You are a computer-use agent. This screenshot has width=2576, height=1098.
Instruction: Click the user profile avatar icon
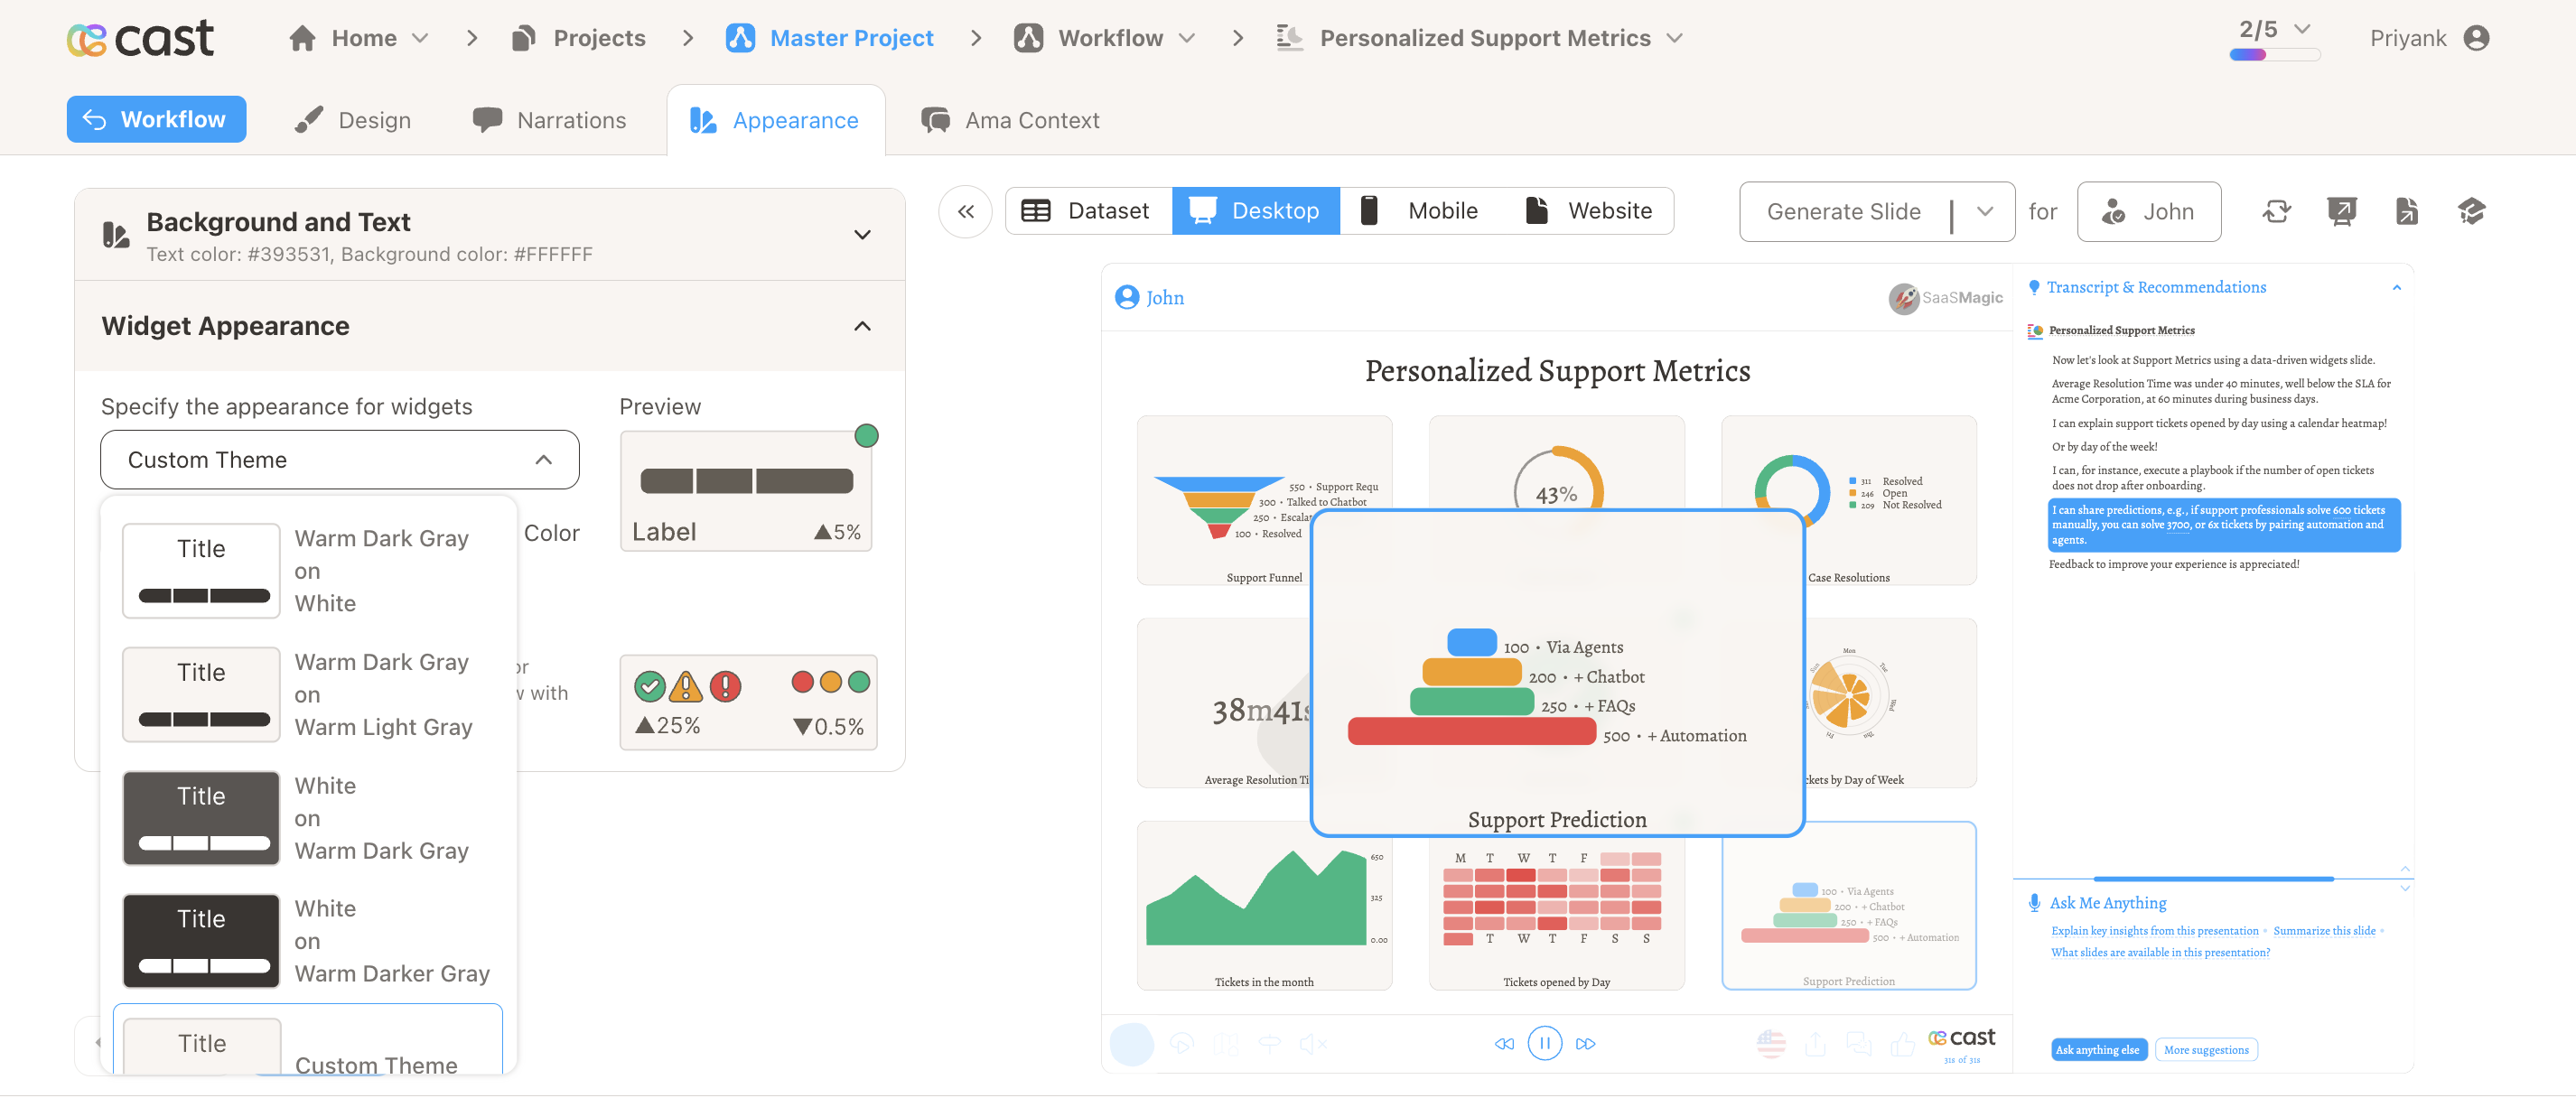(2476, 38)
